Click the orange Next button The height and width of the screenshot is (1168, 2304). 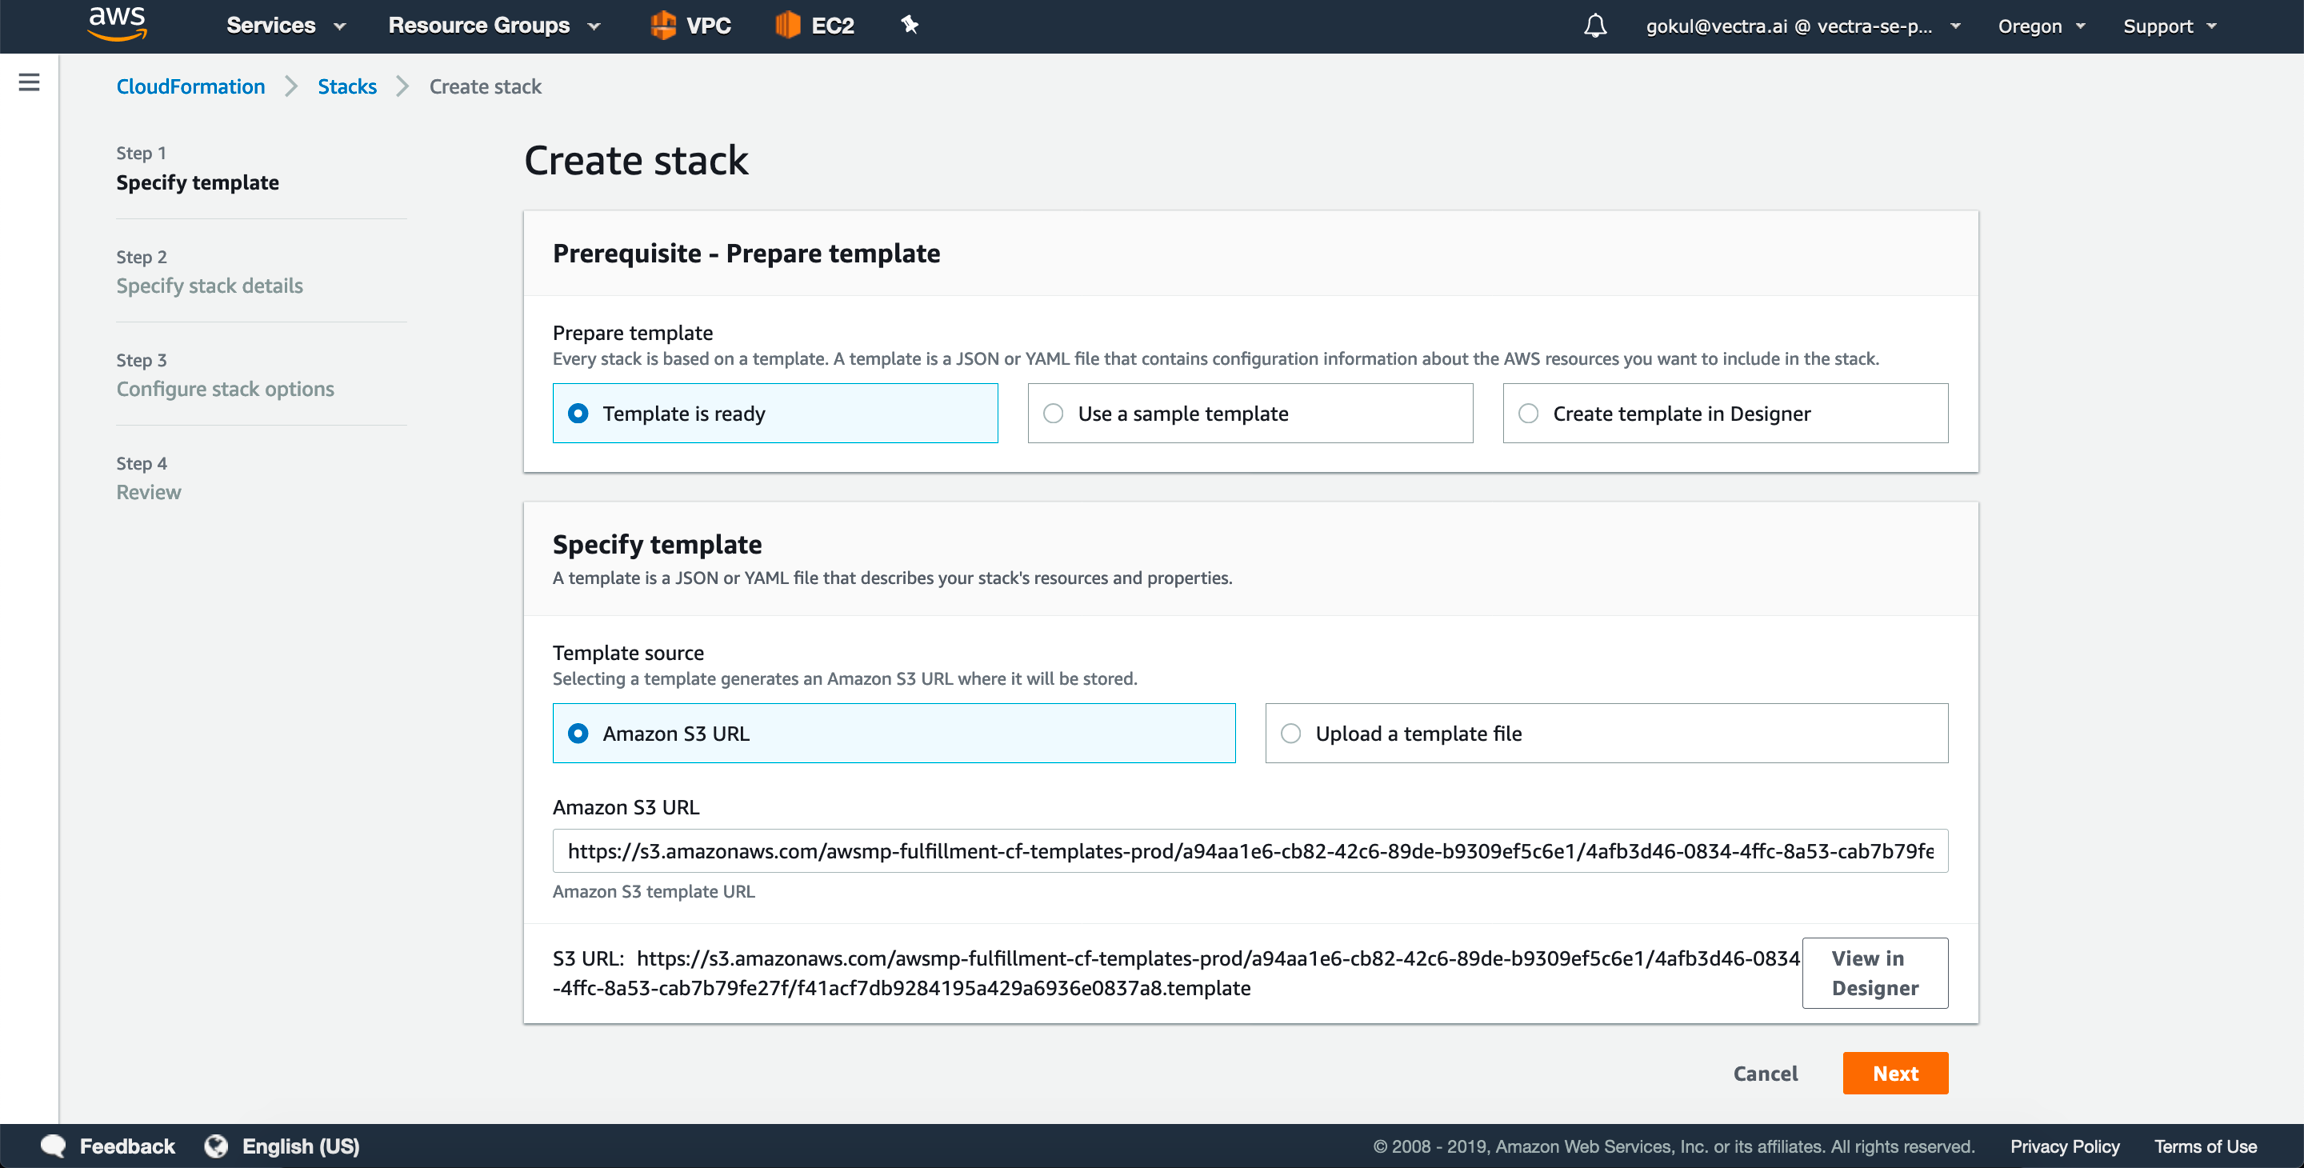[x=1895, y=1073]
